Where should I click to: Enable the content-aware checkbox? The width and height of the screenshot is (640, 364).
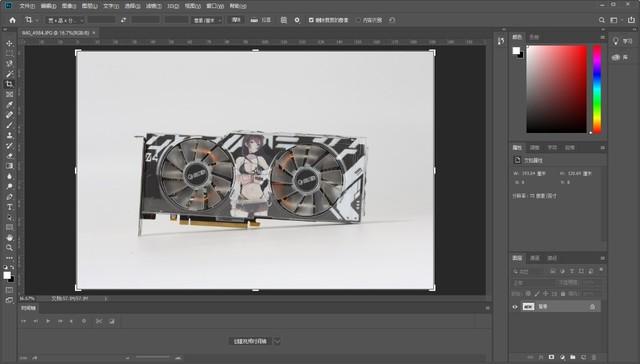pyautogui.click(x=359, y=20)
